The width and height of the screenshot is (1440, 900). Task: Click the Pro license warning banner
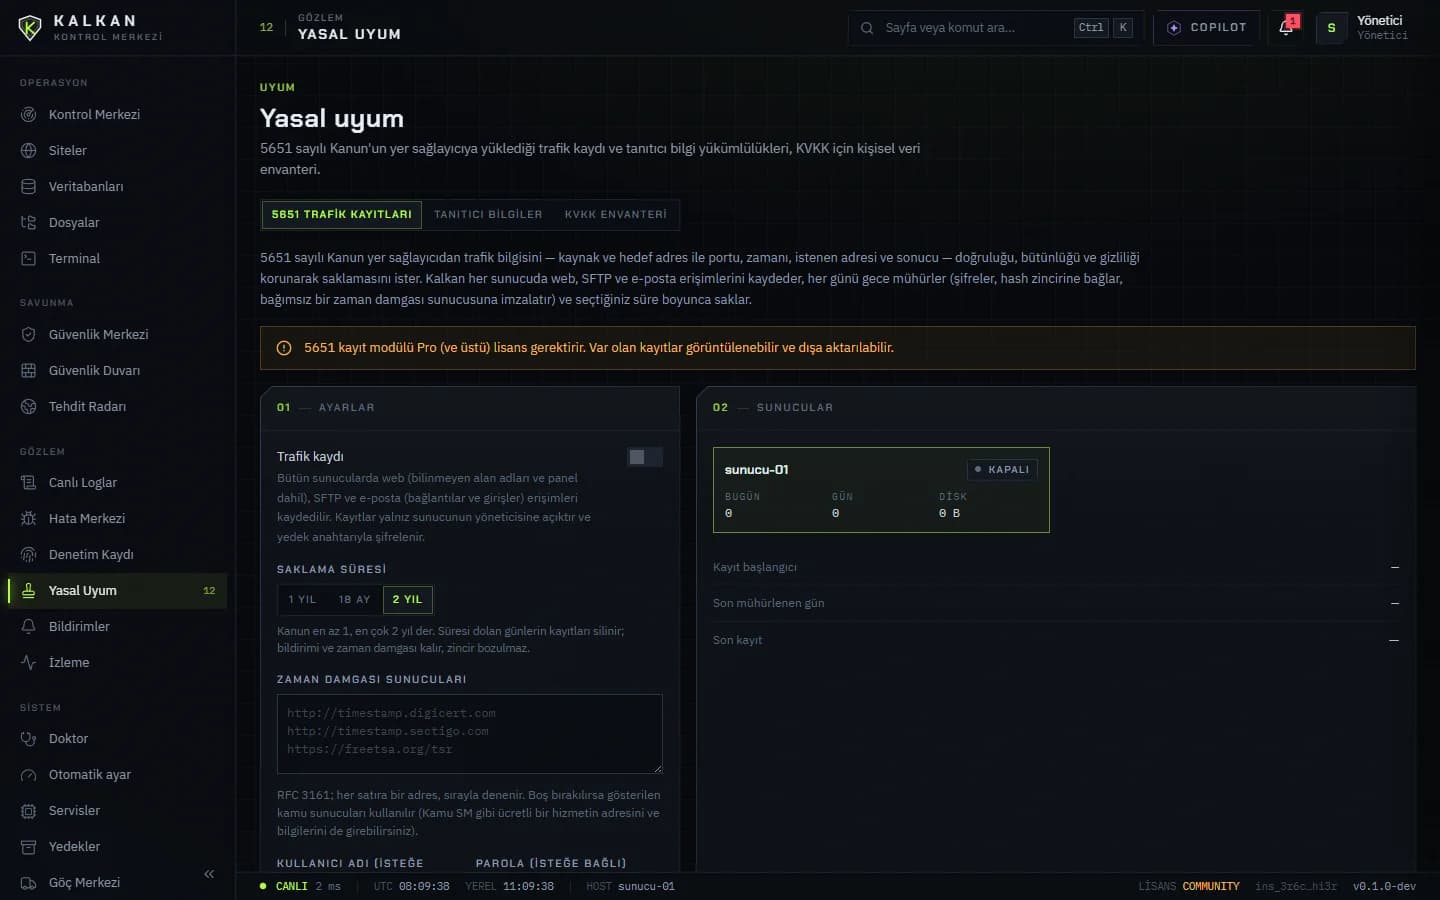tap(838, 348)
